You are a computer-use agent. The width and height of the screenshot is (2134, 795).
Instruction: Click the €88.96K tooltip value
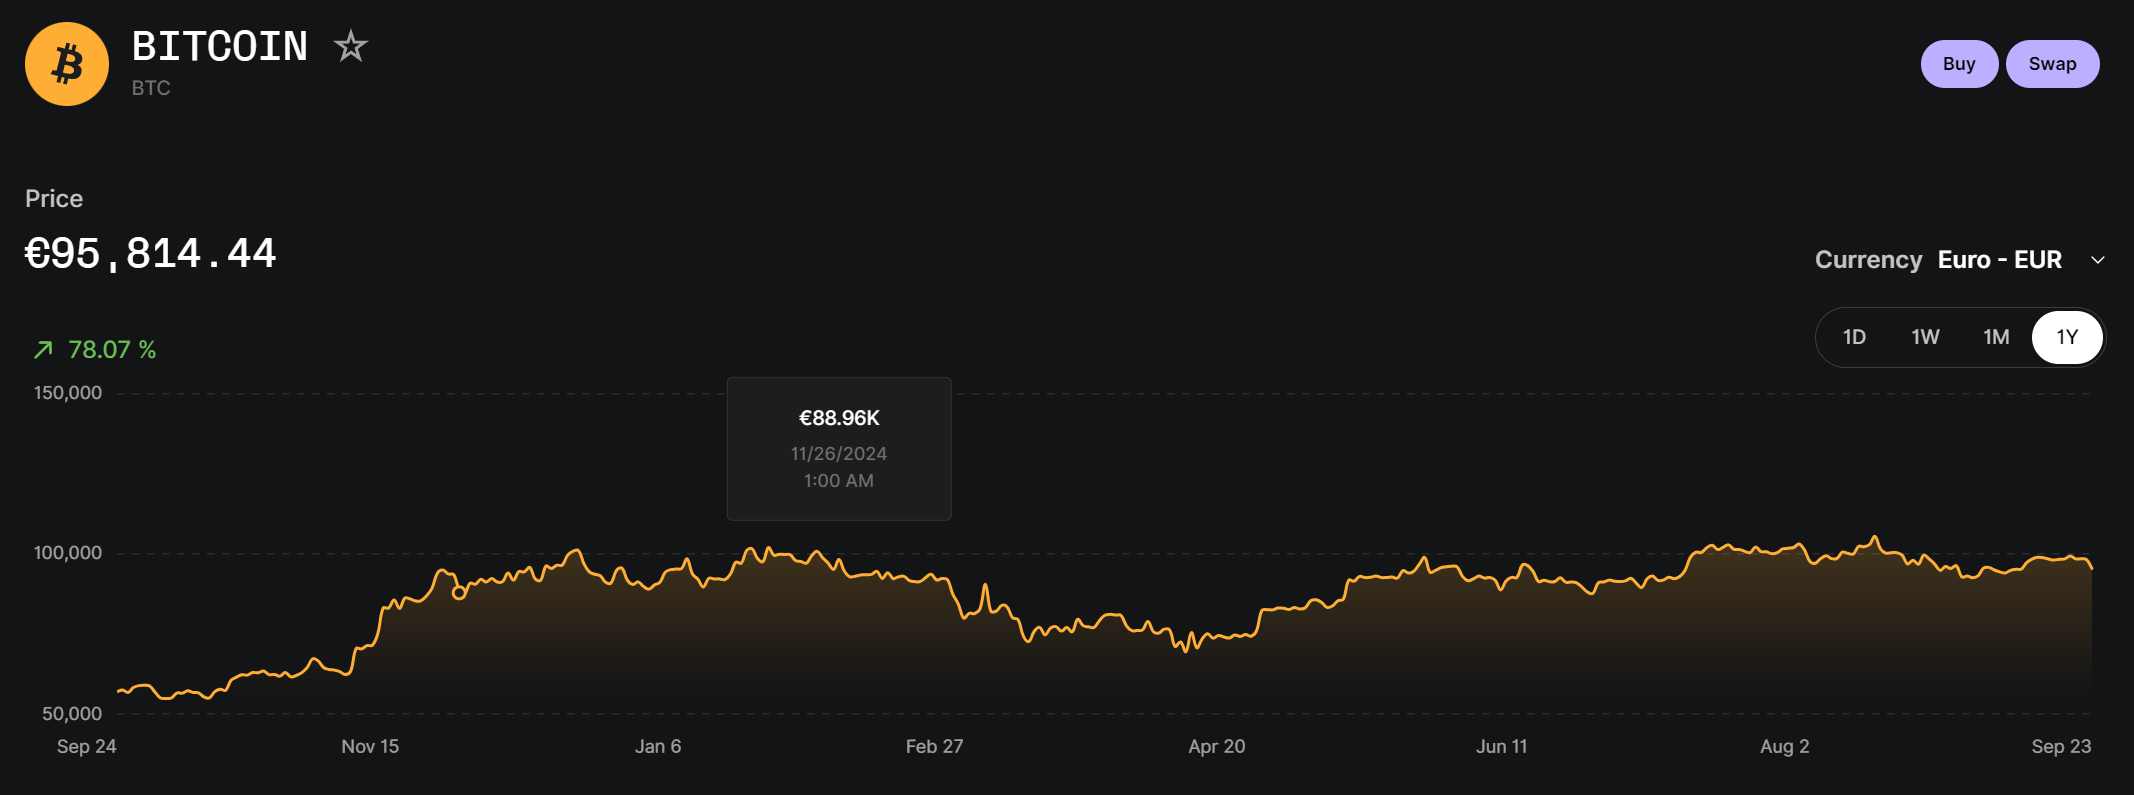pos(839,418)
